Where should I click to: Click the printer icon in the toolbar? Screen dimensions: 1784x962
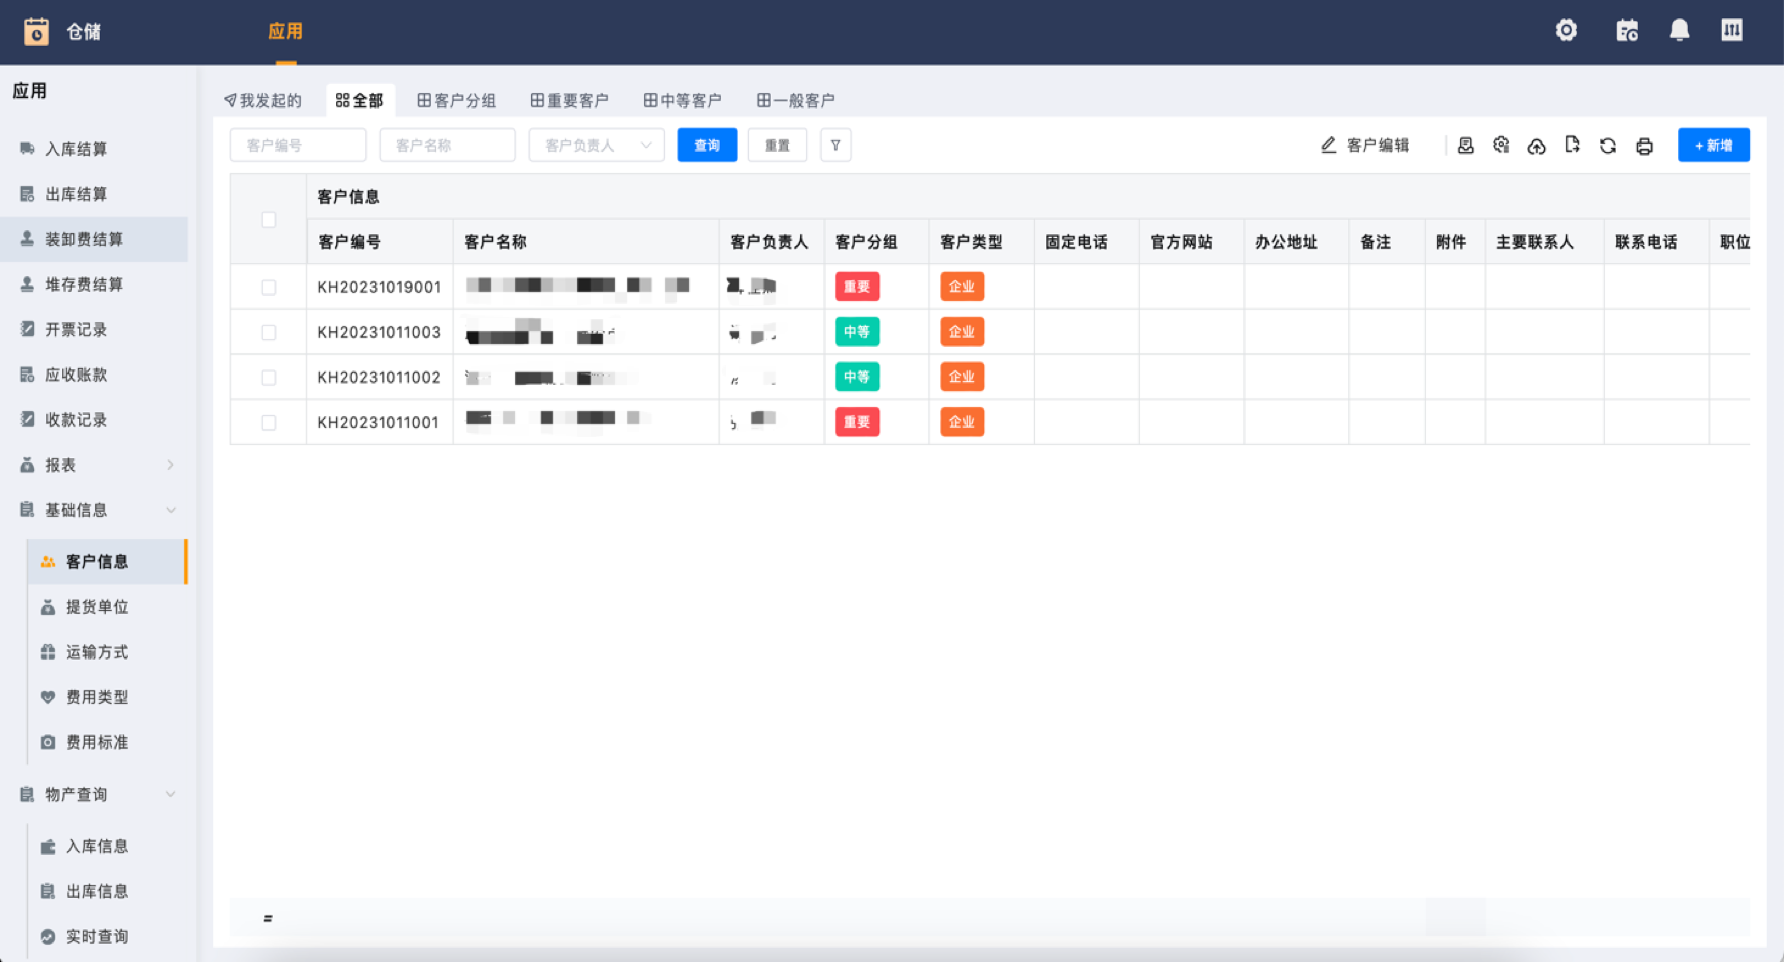[x=1644, y=146]
